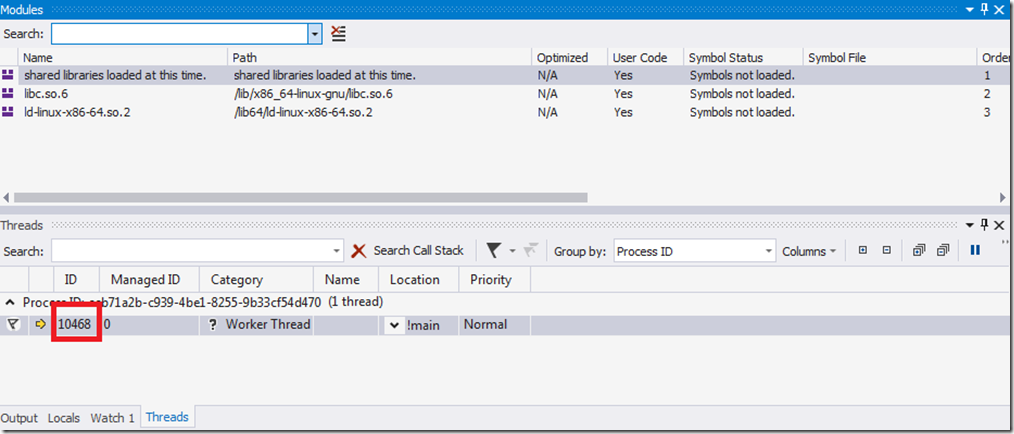The height and width of the screenshot is (434, 1014).
Task: Sort modules by Symbol Status column header
Action: 724,58
